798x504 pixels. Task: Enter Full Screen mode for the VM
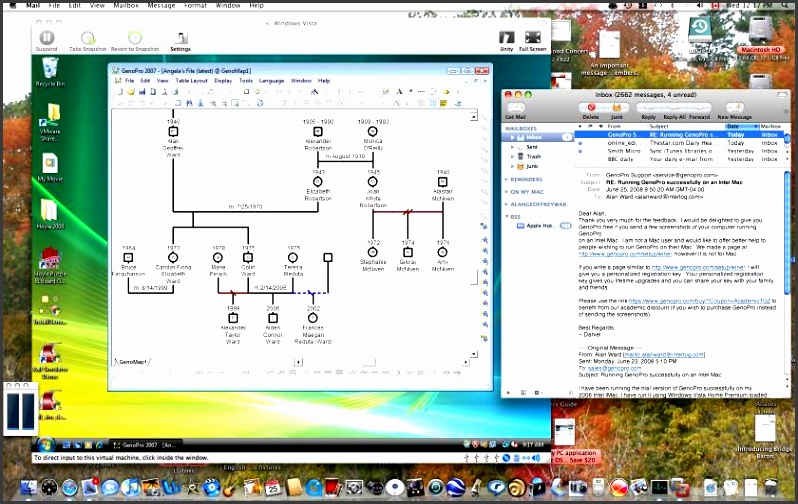pyautogui.click(x=533, y=38)
